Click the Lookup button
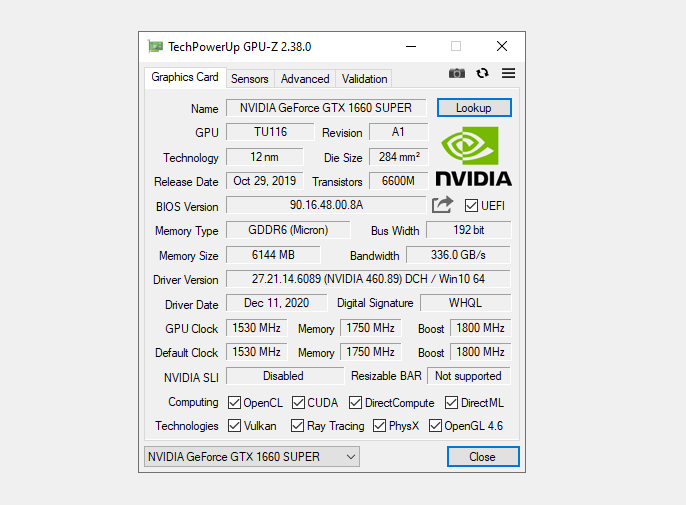The width and height of the screenshot is (686, 505). (474, 108)
